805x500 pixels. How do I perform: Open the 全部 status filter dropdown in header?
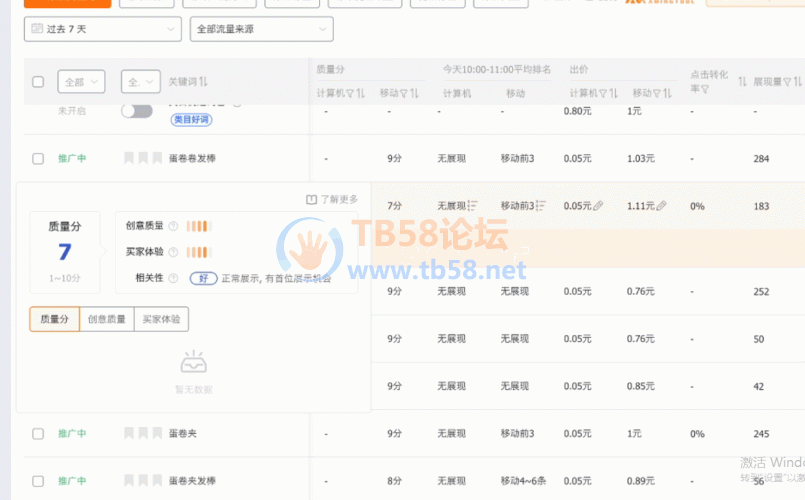83,81
